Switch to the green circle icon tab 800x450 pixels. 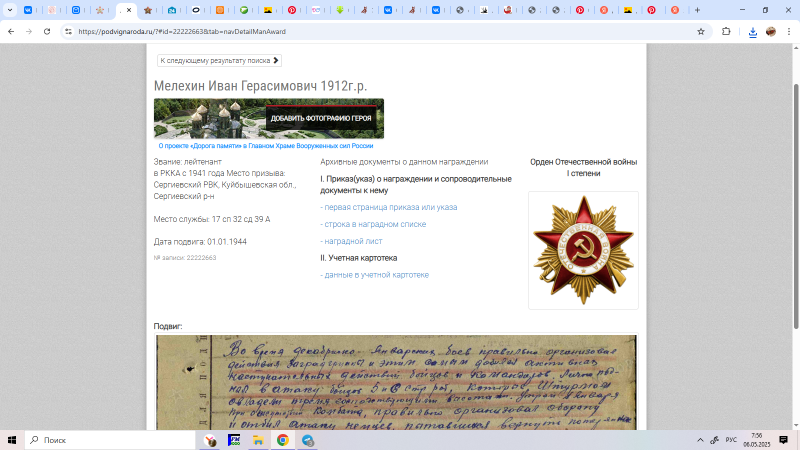click(x=244, y=10)
